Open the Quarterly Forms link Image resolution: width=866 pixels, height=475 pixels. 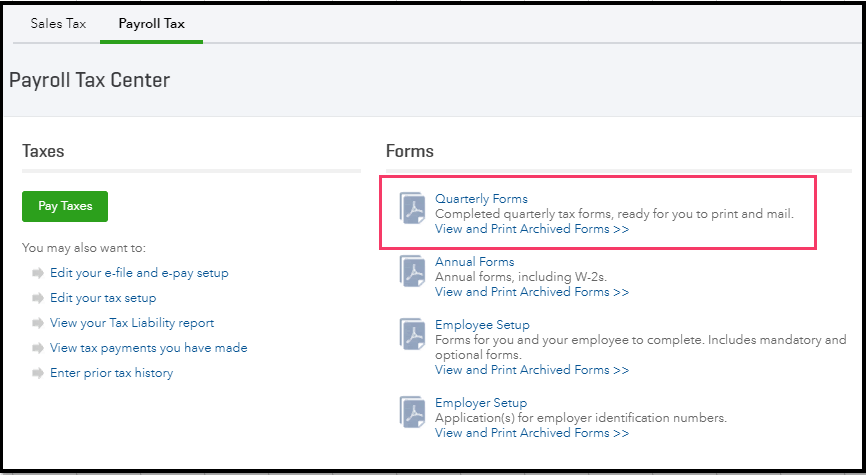pyautogui.click(x=481, y=199)
